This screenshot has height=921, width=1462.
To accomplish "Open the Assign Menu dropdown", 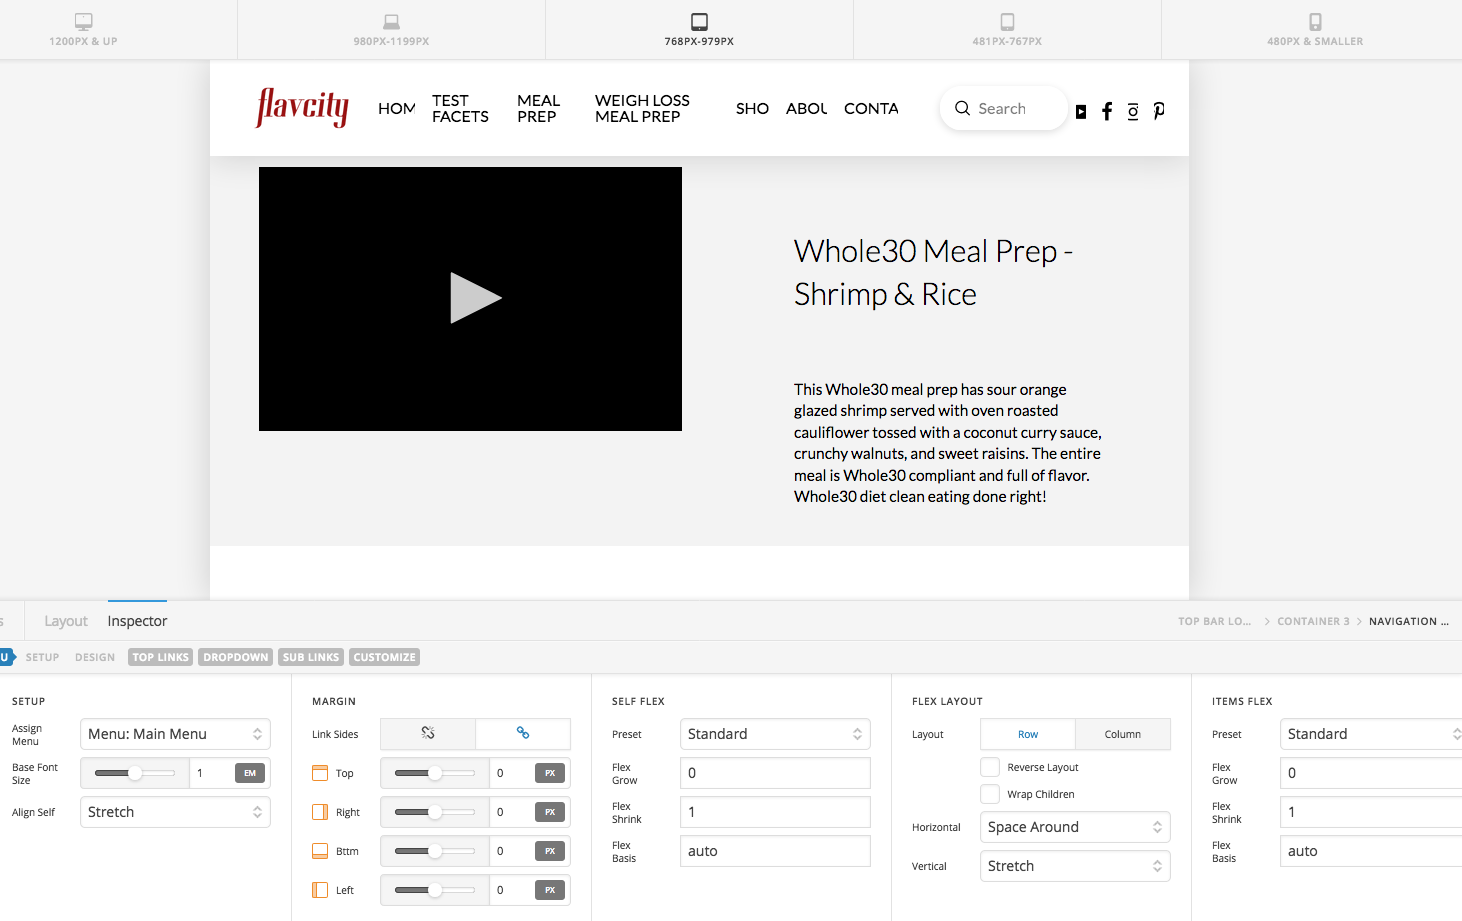I will point(175,734).
